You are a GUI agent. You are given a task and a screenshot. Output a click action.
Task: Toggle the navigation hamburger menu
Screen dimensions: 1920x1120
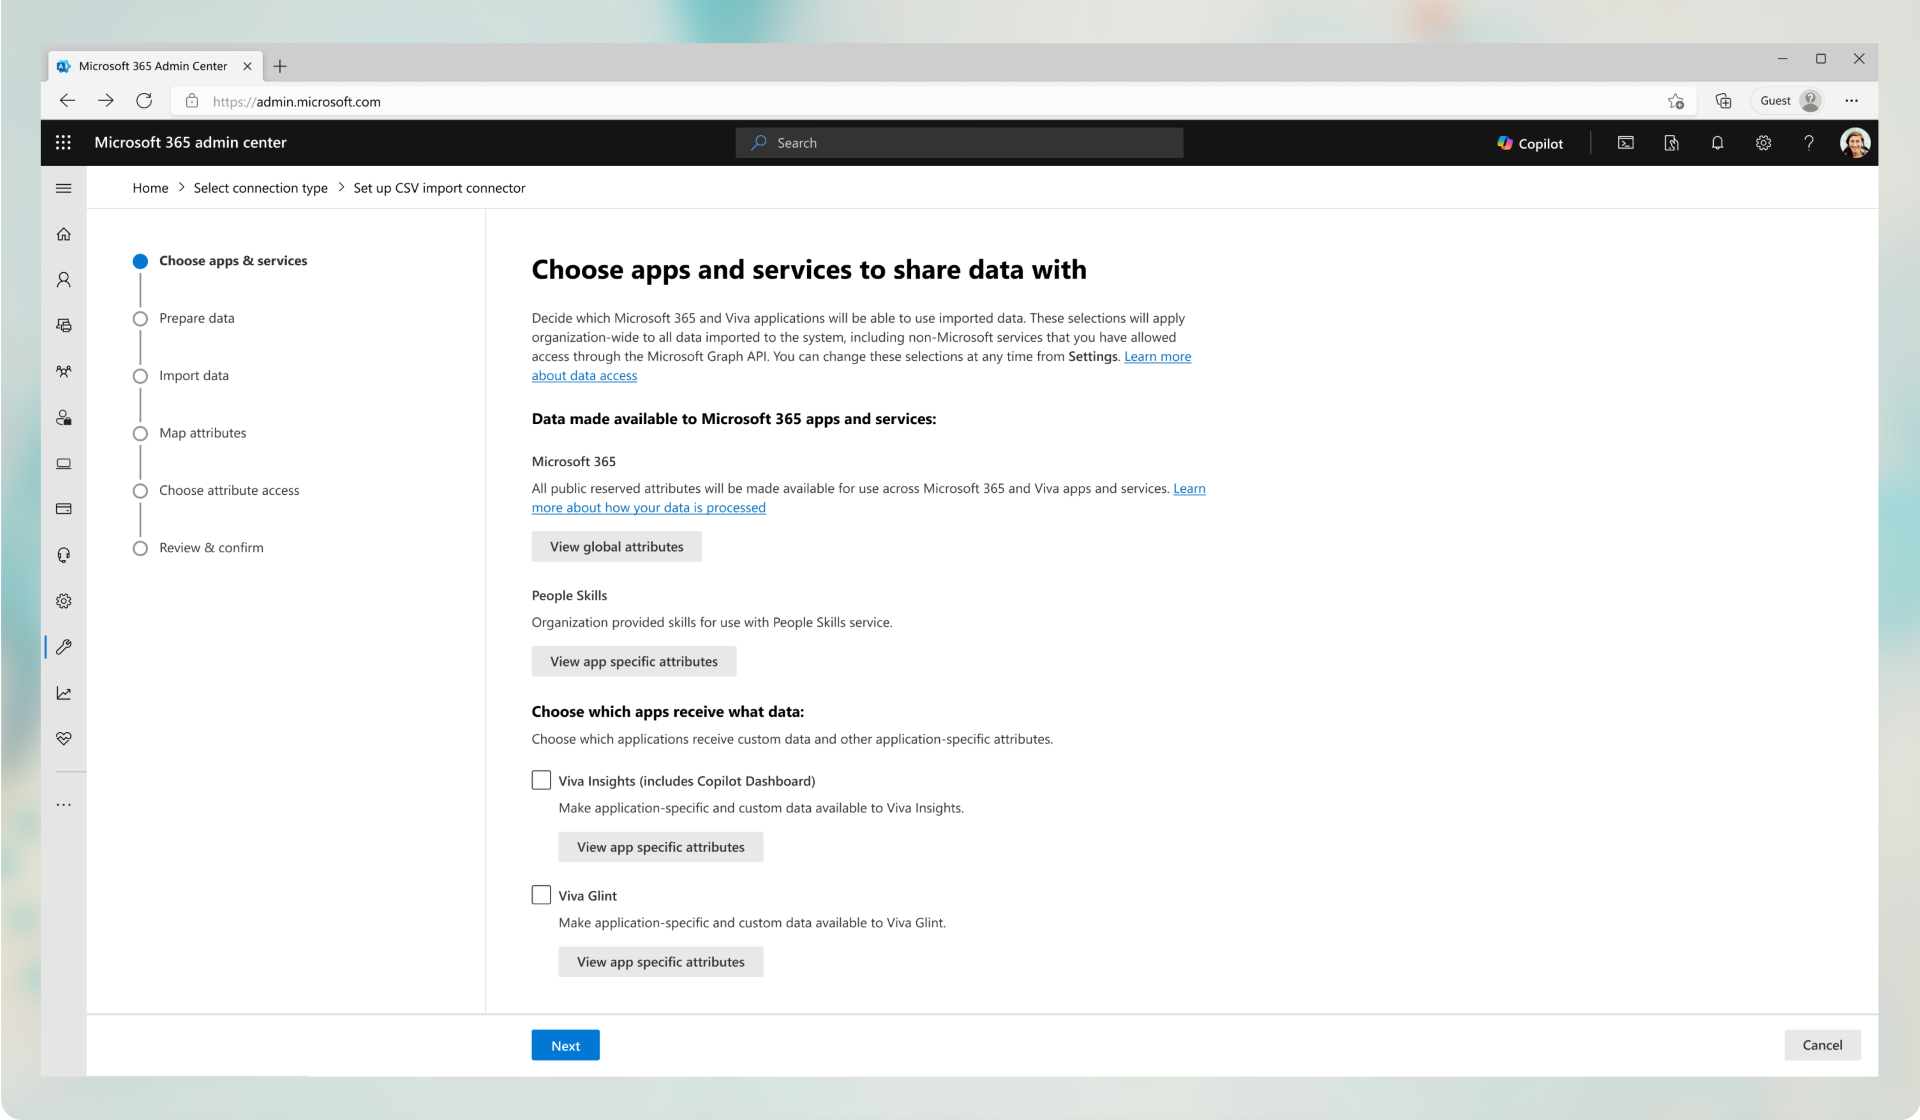63,188
